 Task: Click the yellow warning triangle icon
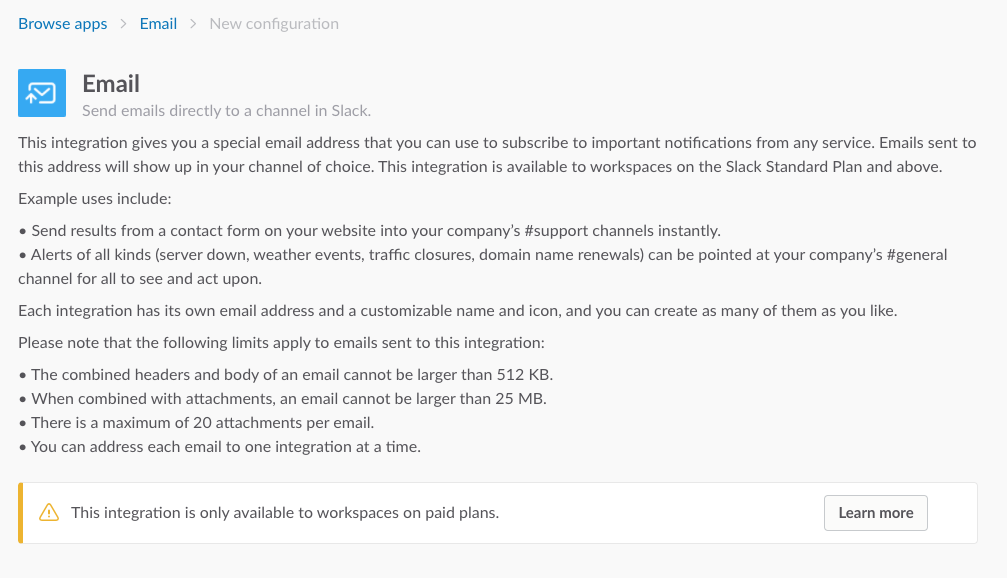coord(49,513)
